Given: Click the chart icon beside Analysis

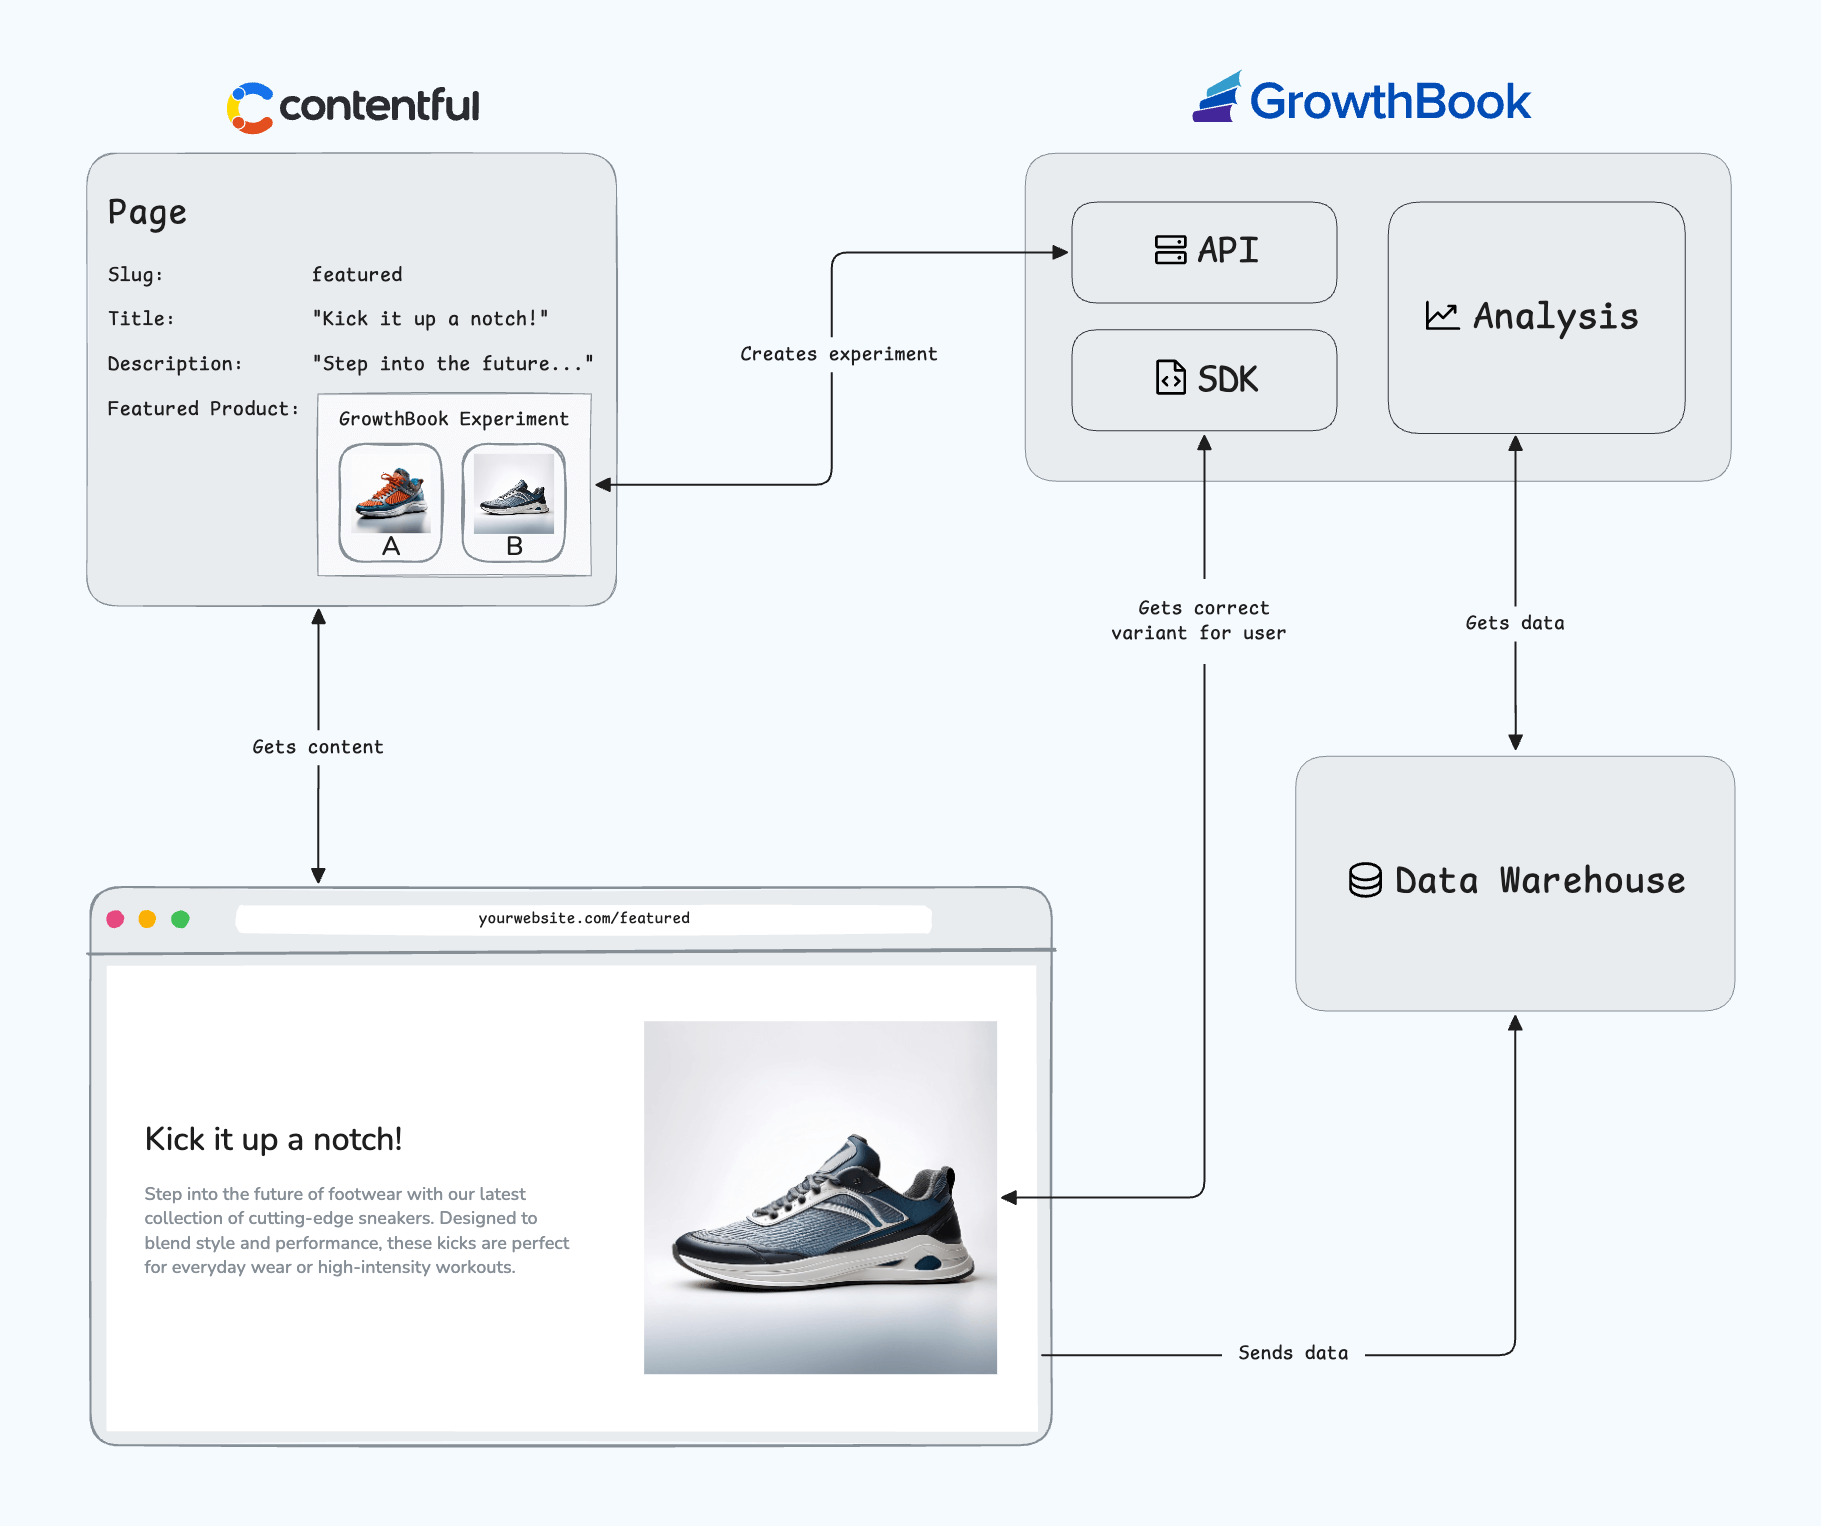Looking at the screenshot, I should 1442,316.
